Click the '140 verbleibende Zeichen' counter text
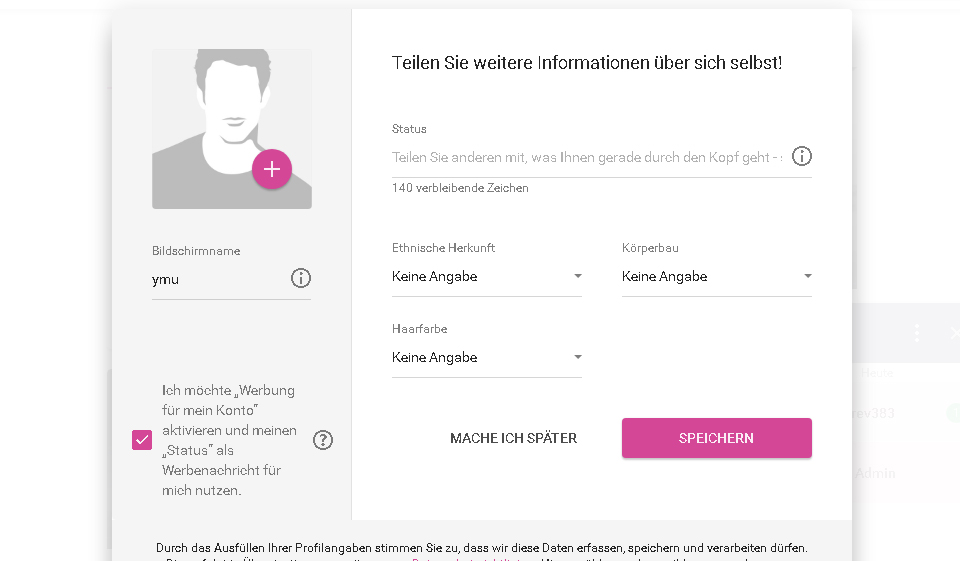 (x=460, y=188)
